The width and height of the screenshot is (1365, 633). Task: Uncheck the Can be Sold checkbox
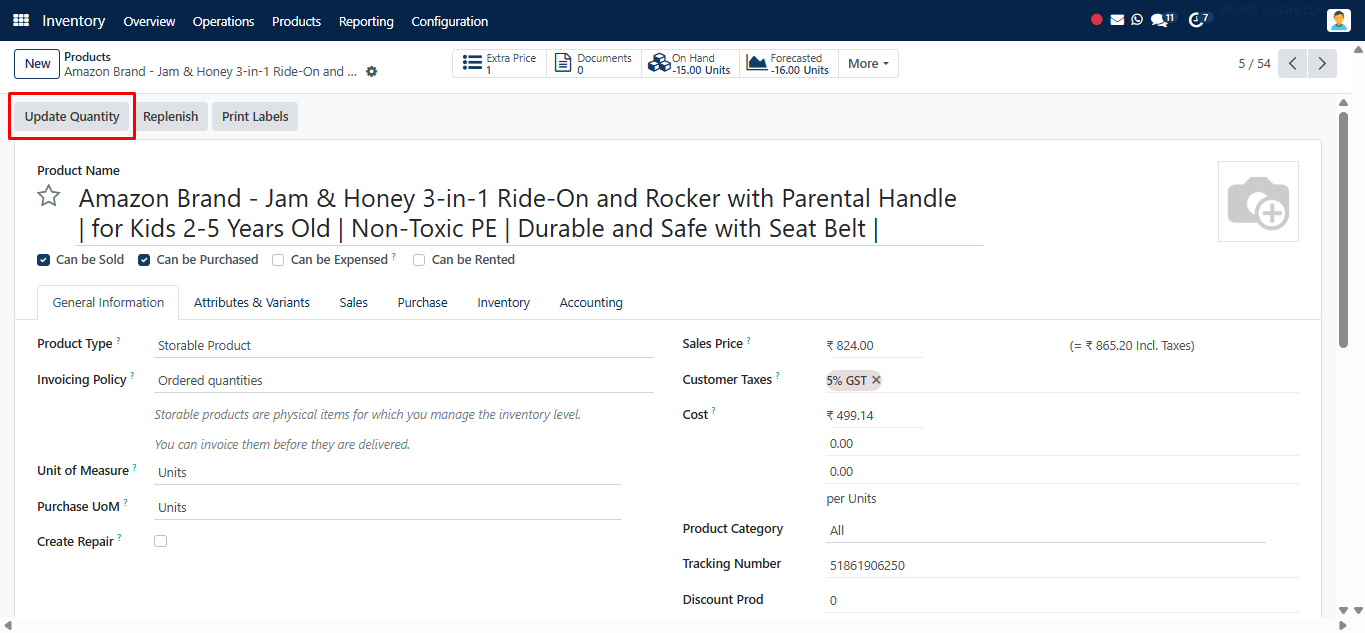(x=43, y=260)
